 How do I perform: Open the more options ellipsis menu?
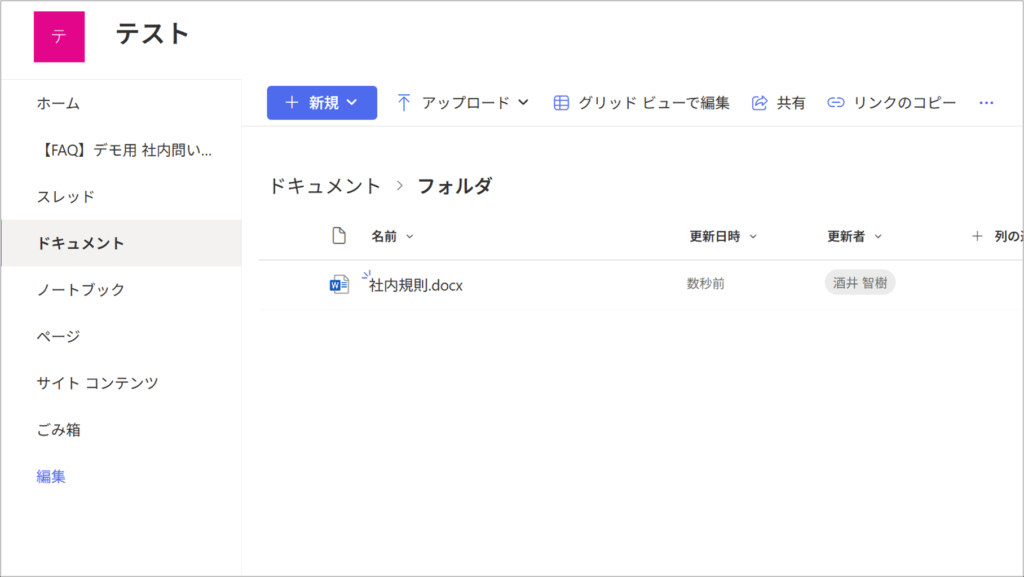point(986,102)
